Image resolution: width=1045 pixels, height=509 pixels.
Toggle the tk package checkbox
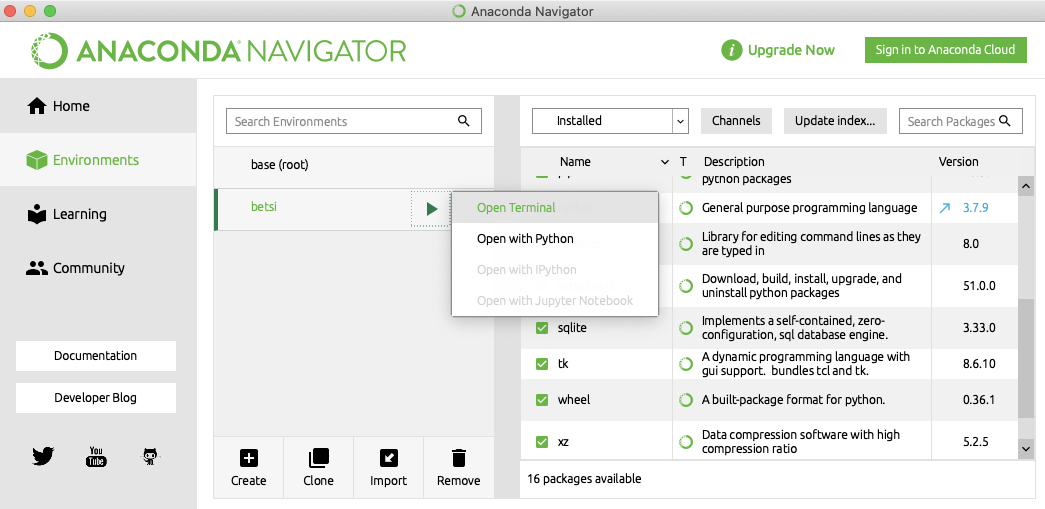click(542, 364)
